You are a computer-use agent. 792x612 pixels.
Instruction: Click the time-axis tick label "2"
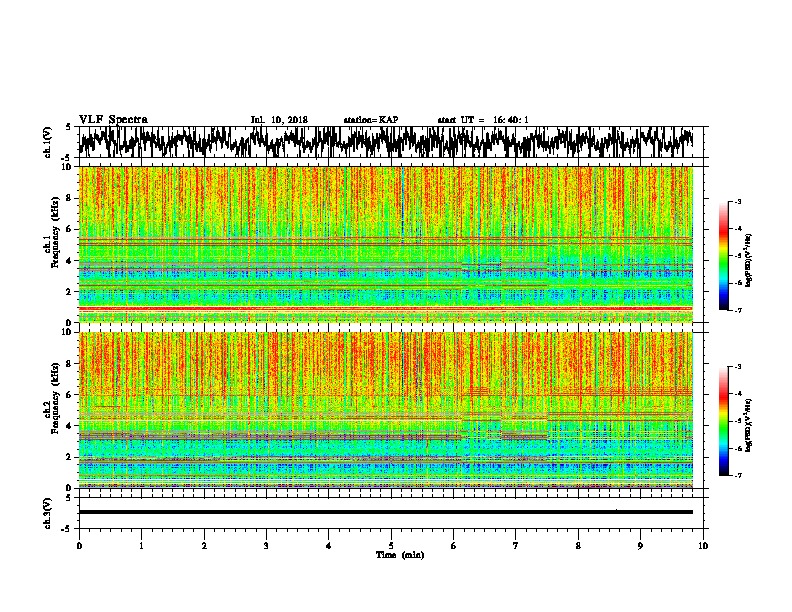pyautogui.click(x=204, y=546)
